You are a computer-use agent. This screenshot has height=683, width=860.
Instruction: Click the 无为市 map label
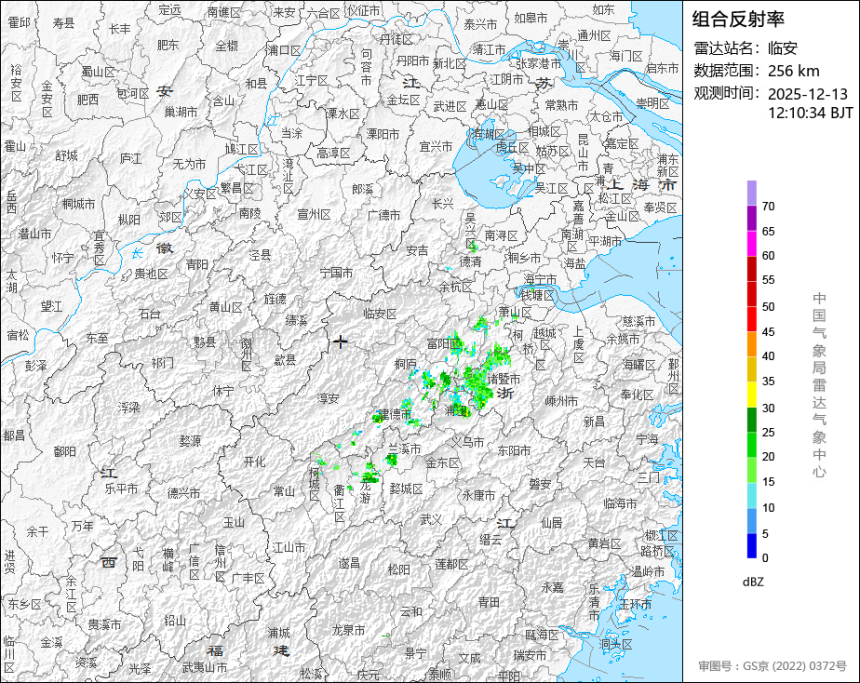(x=189, y=163)
